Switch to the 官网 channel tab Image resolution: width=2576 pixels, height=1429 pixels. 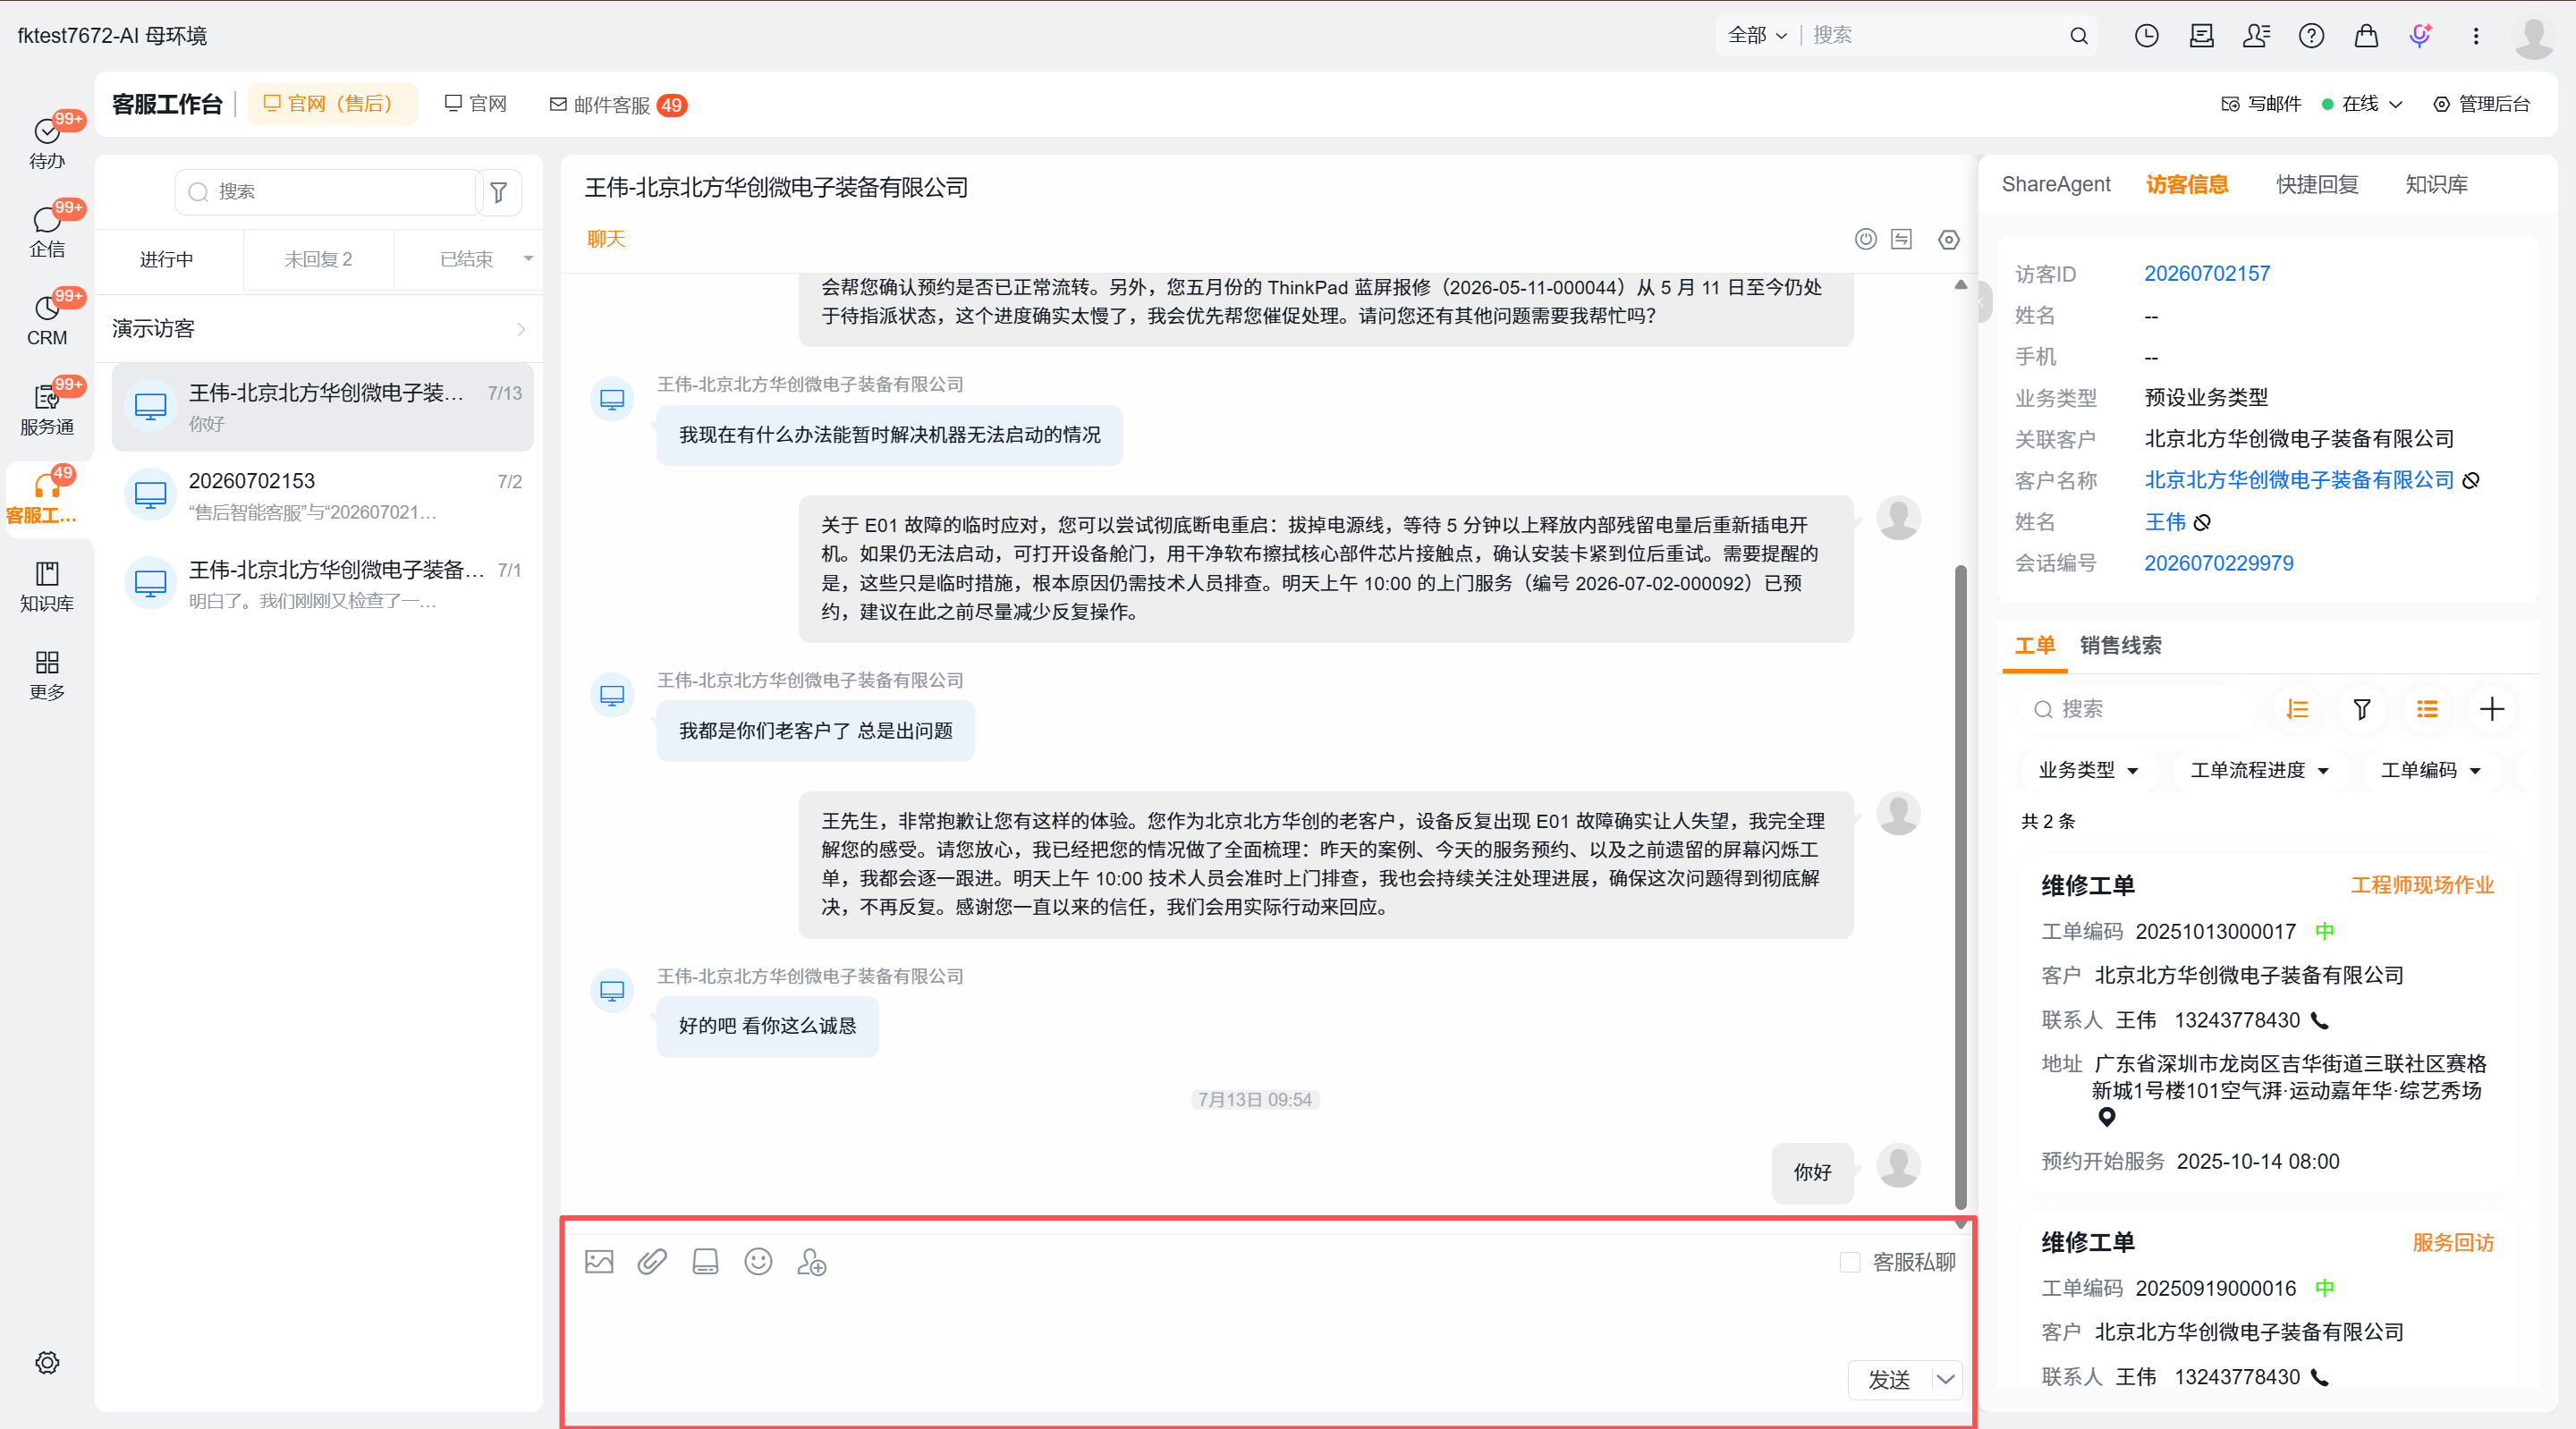coord(476,104)
